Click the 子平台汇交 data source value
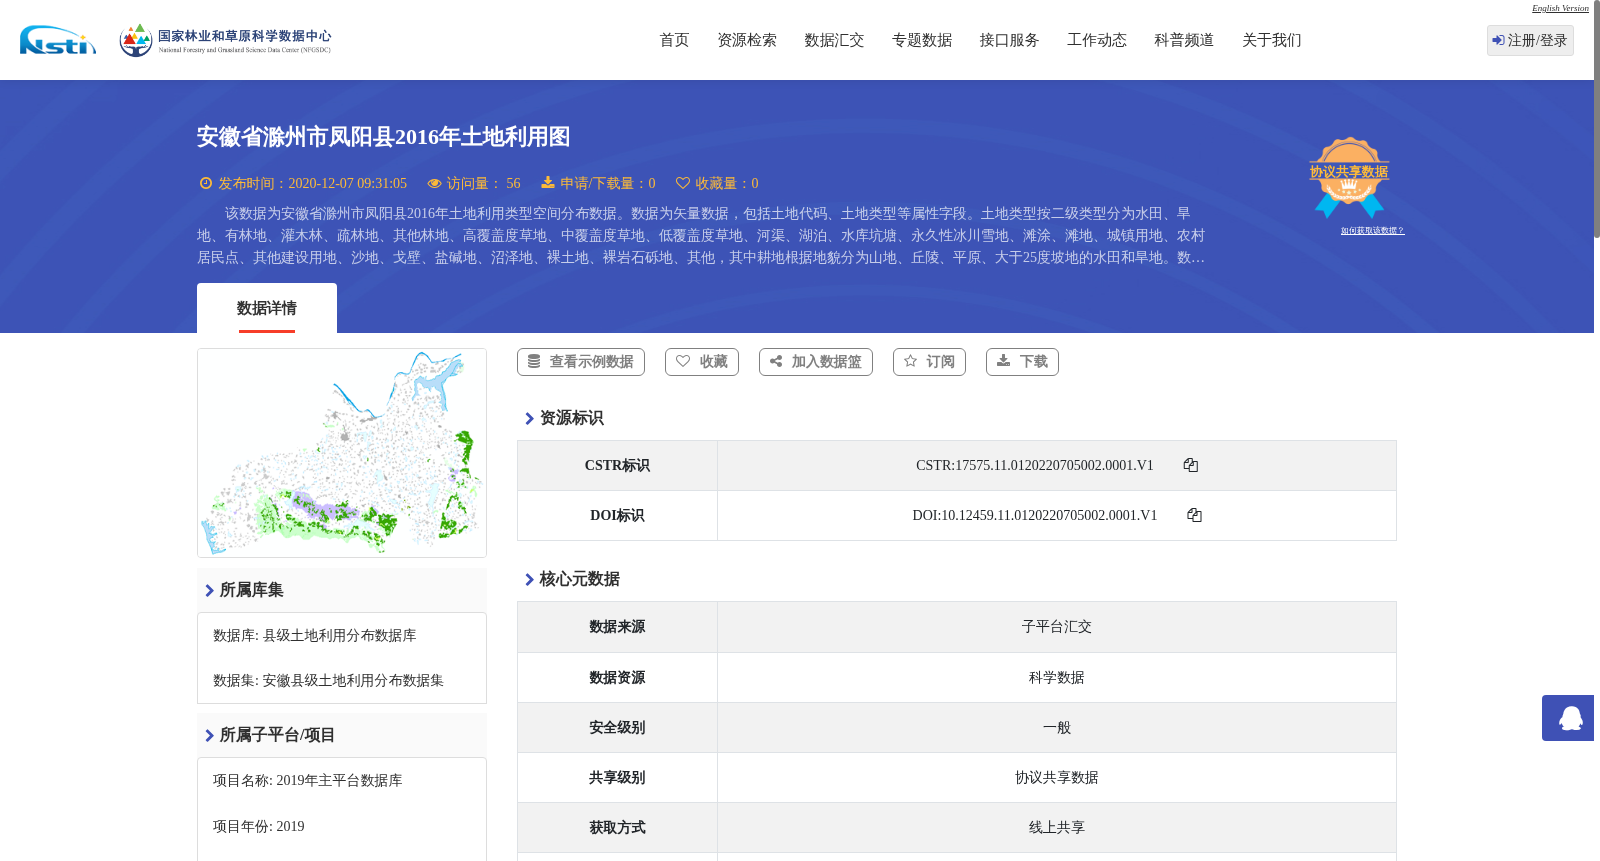 (1057, 627)
